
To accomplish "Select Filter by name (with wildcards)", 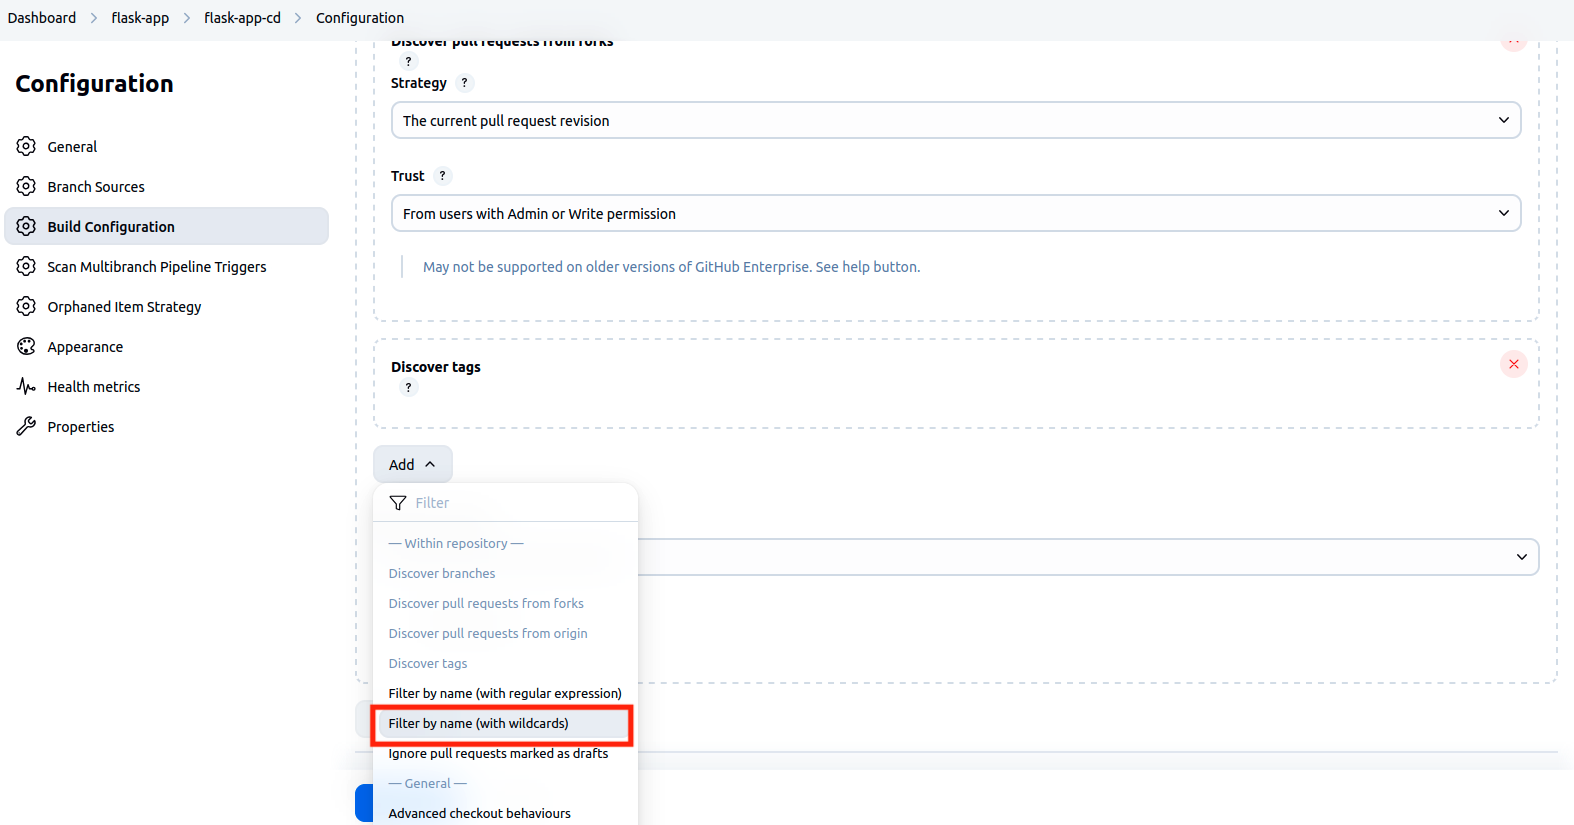I will click(x=478, y=723).
